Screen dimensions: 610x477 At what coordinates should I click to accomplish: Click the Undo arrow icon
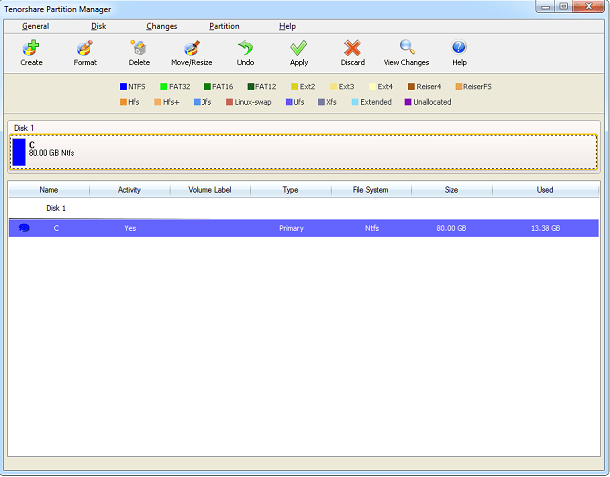coord(245,48)
